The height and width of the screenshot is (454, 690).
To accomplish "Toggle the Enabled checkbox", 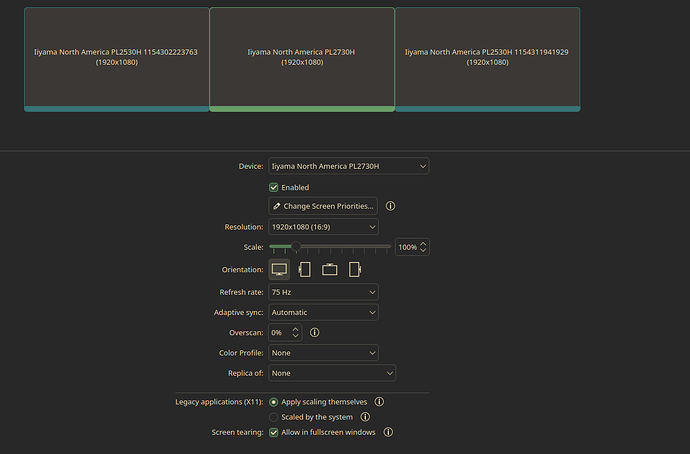I will point(274,187).
